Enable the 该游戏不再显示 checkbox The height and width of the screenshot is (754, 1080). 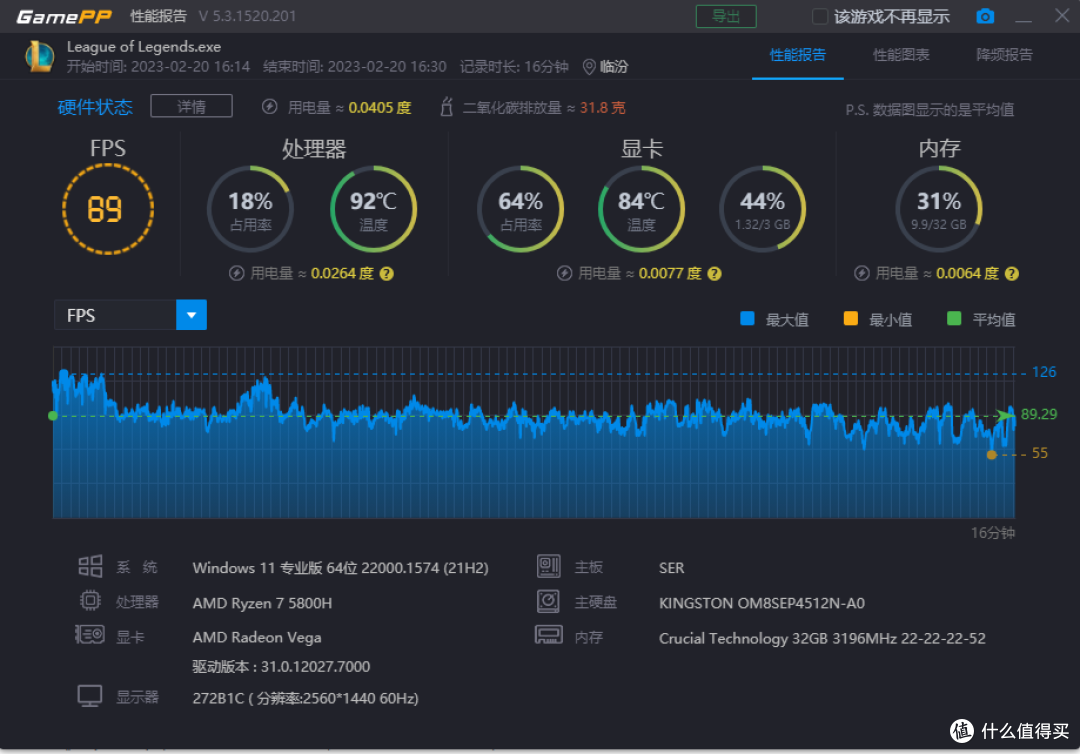pyautogui.click(x=820, y=17)
